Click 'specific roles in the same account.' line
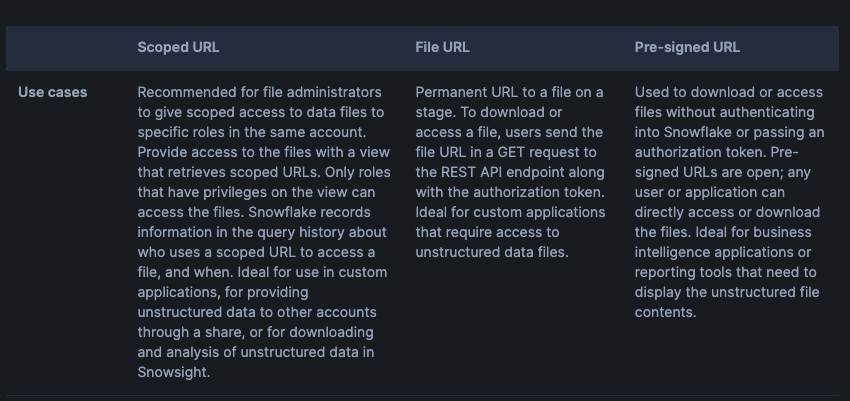The height and width of the screenshot is (401, 850). click(260, 132)
